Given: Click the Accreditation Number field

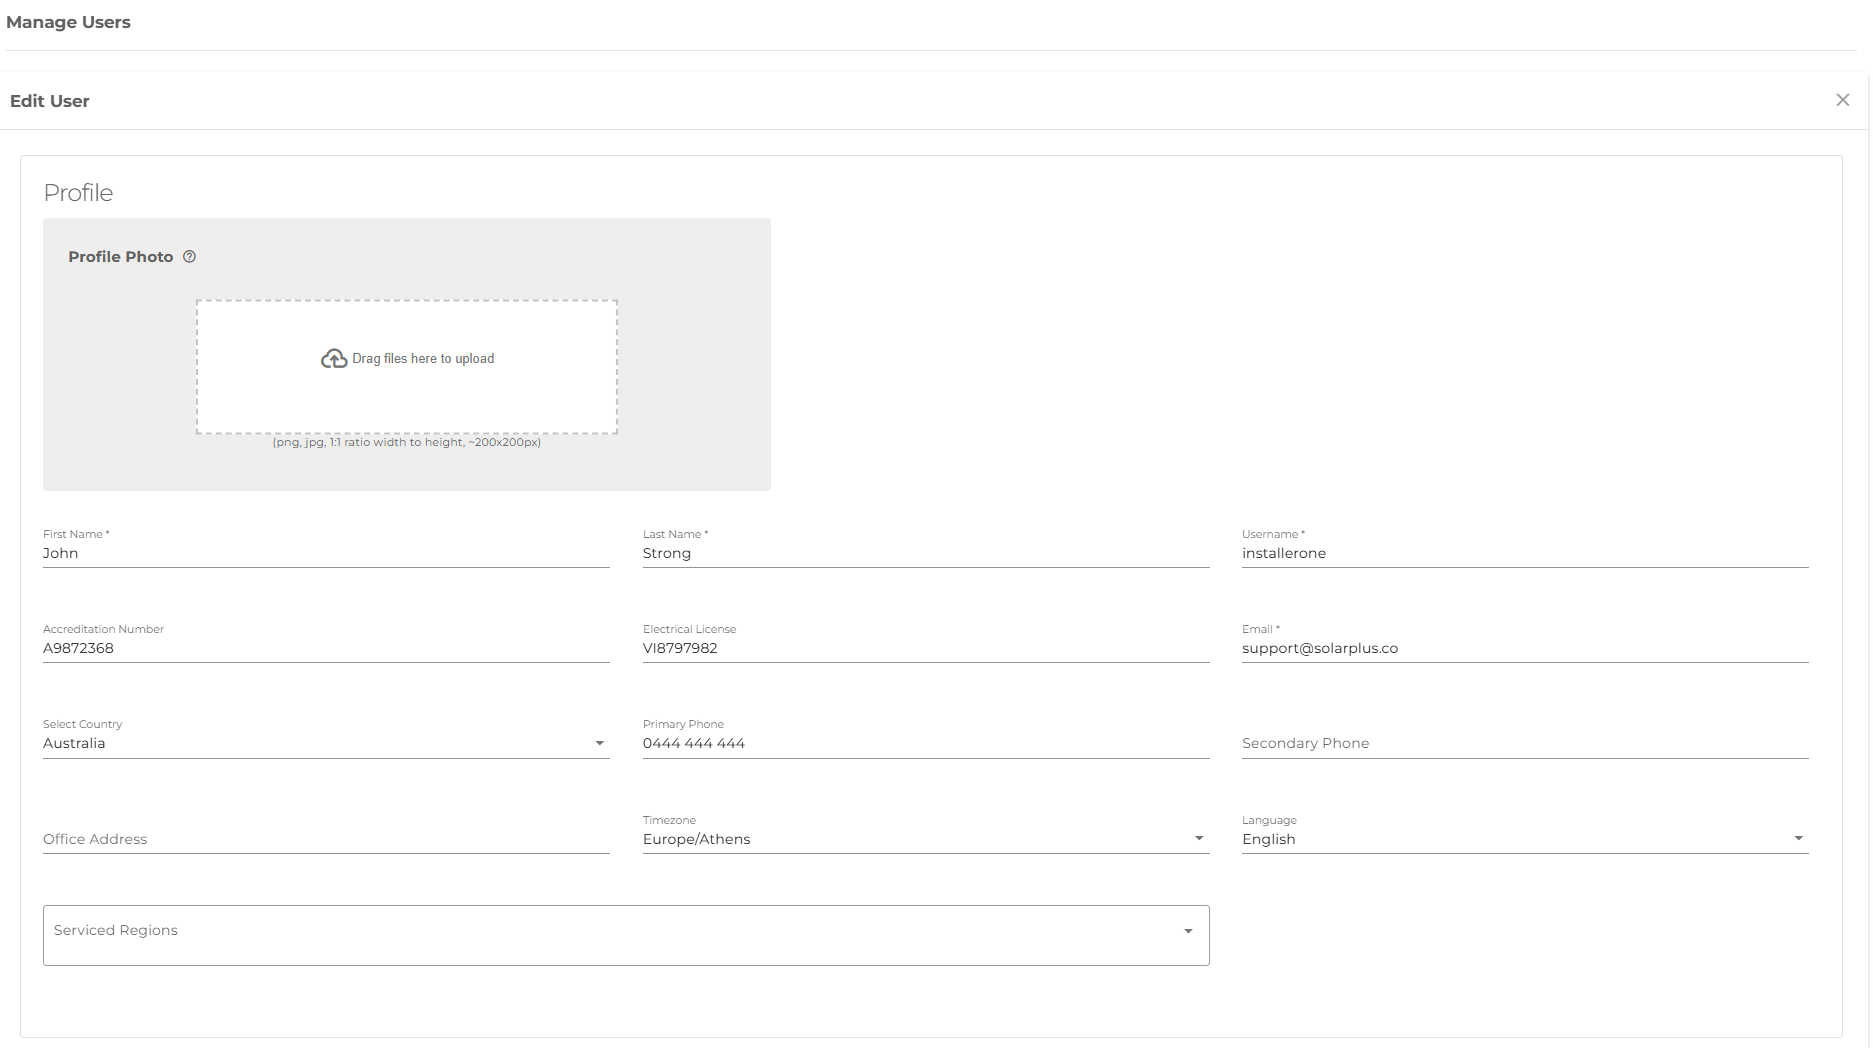Looking at the screenshot, I should click(x=325, y=648).
